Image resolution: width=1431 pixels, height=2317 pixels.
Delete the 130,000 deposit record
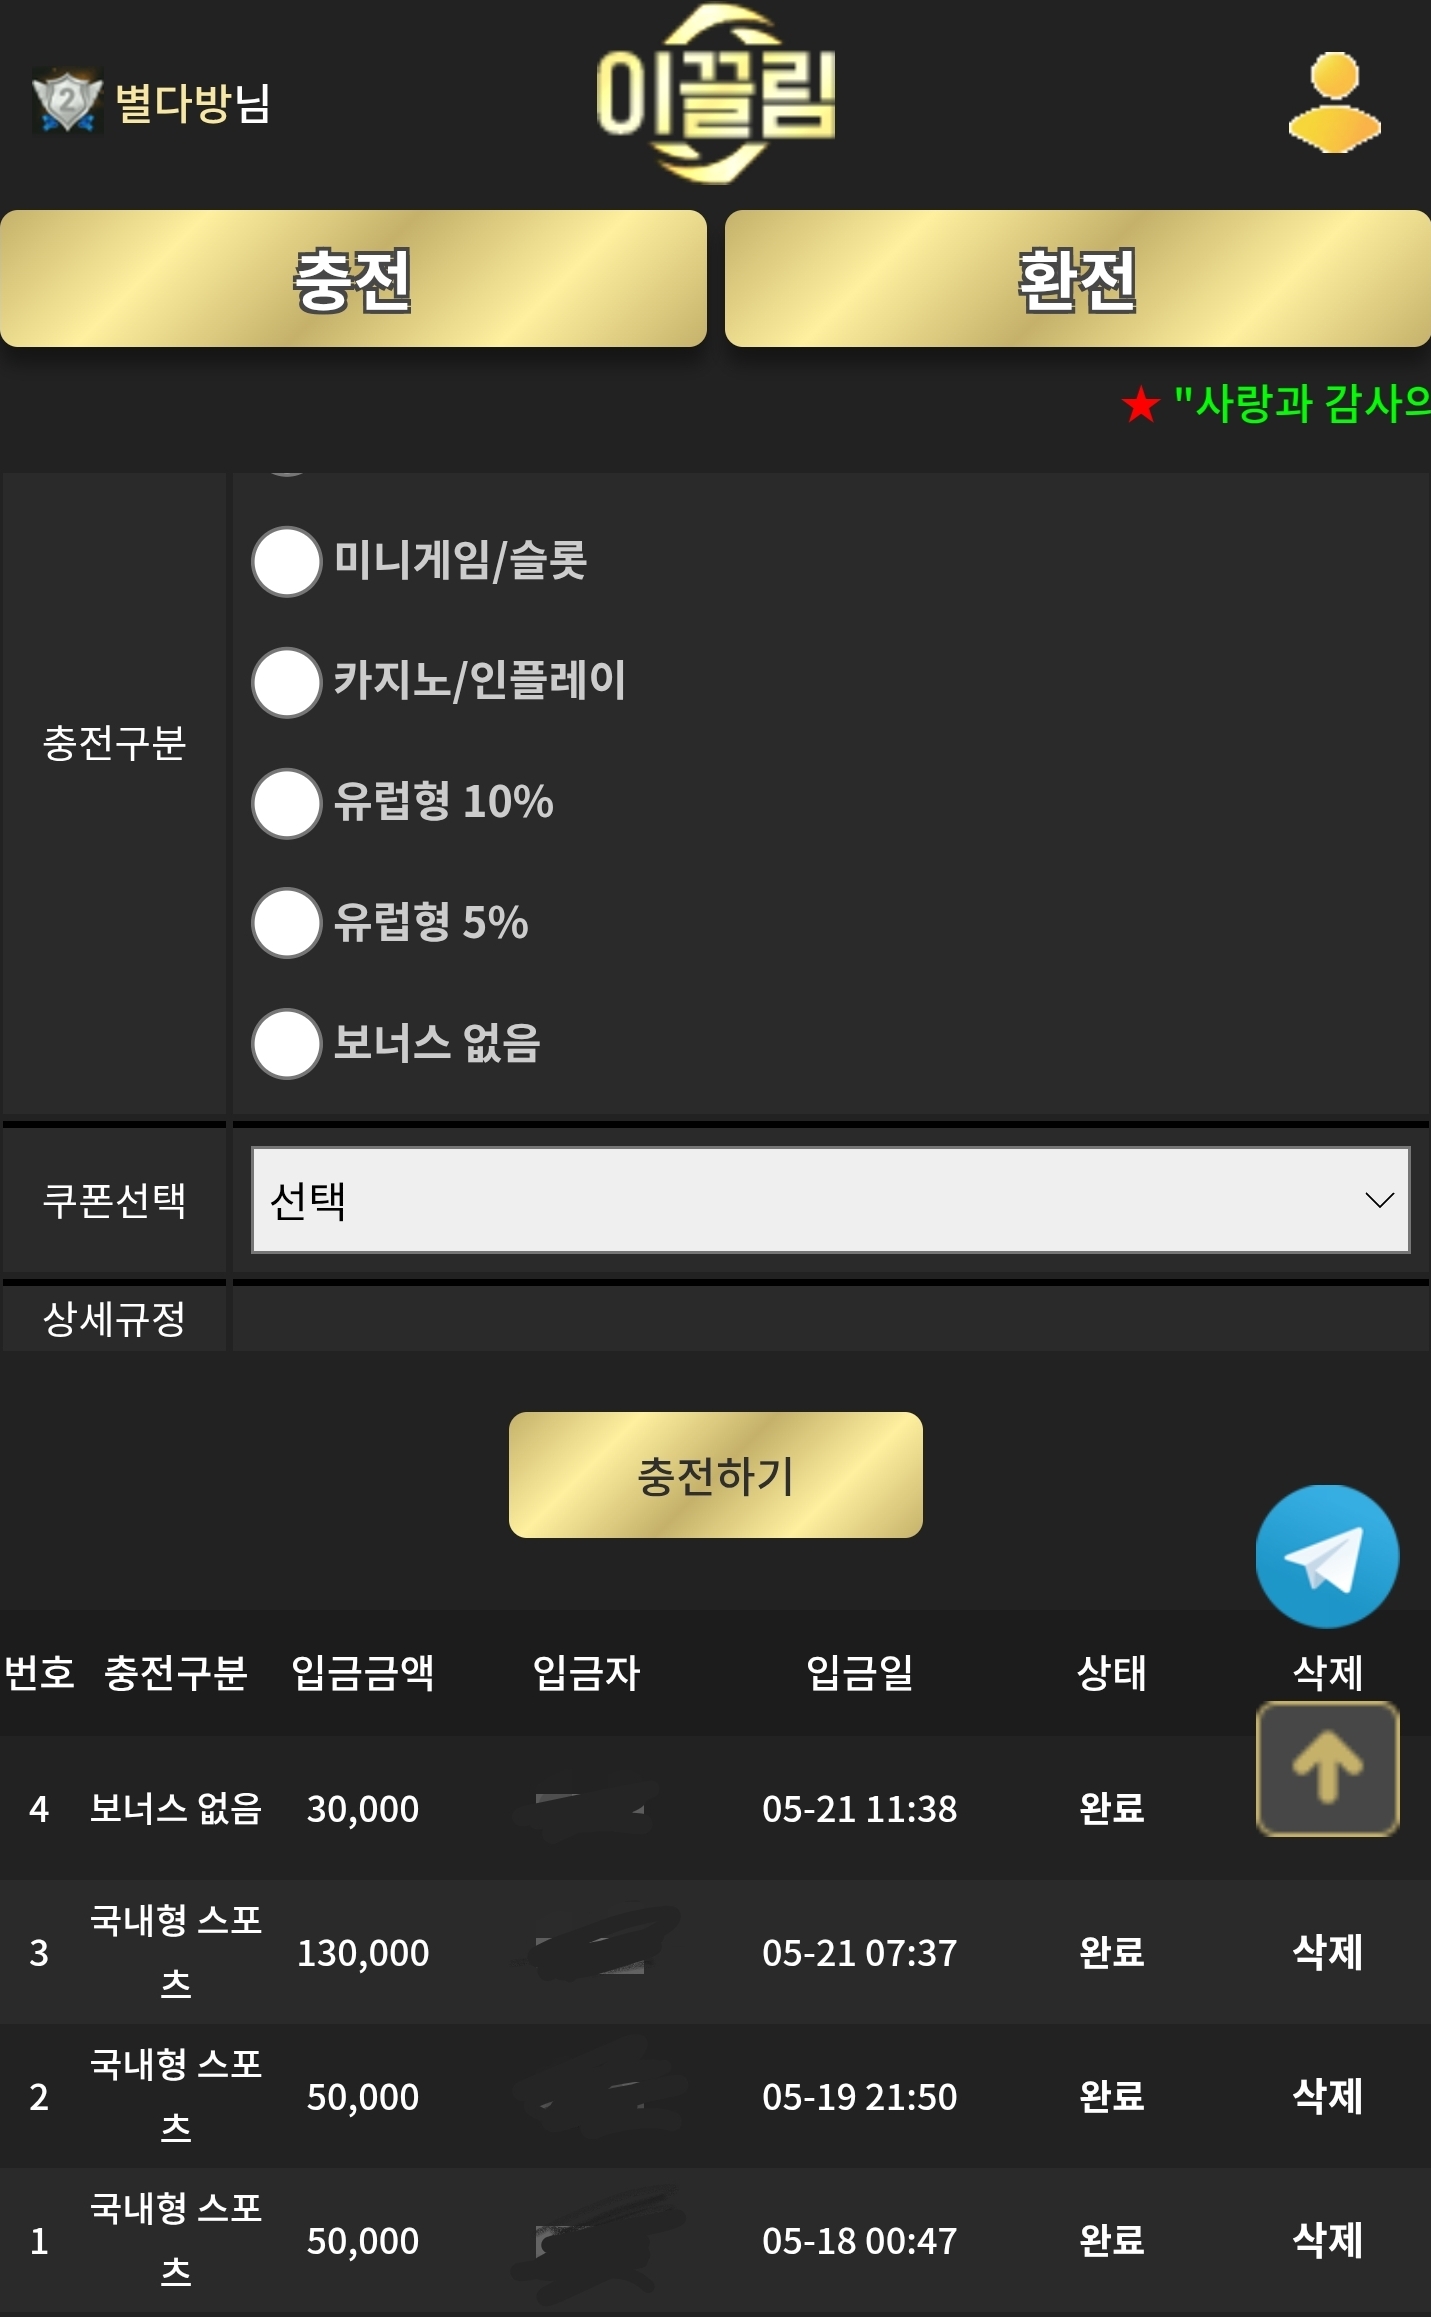pos(1327,1952)
